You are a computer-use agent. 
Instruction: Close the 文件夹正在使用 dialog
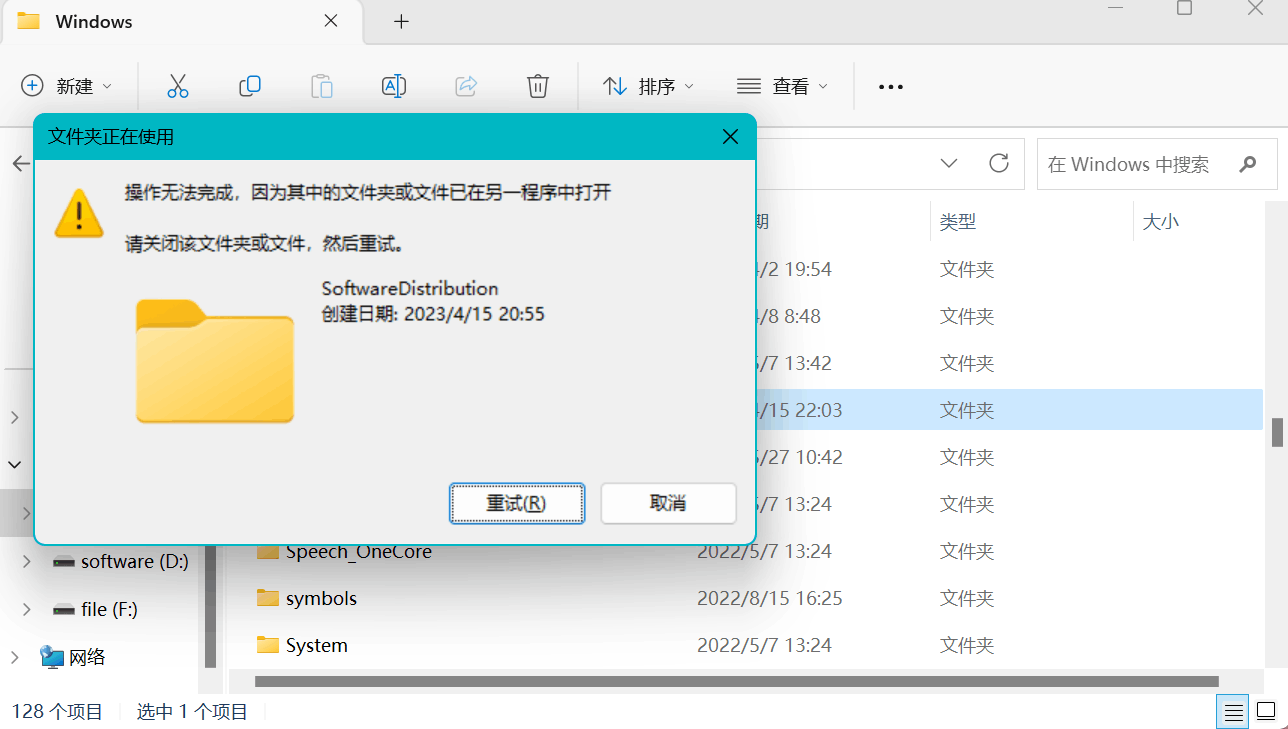(x=731, y=137)
